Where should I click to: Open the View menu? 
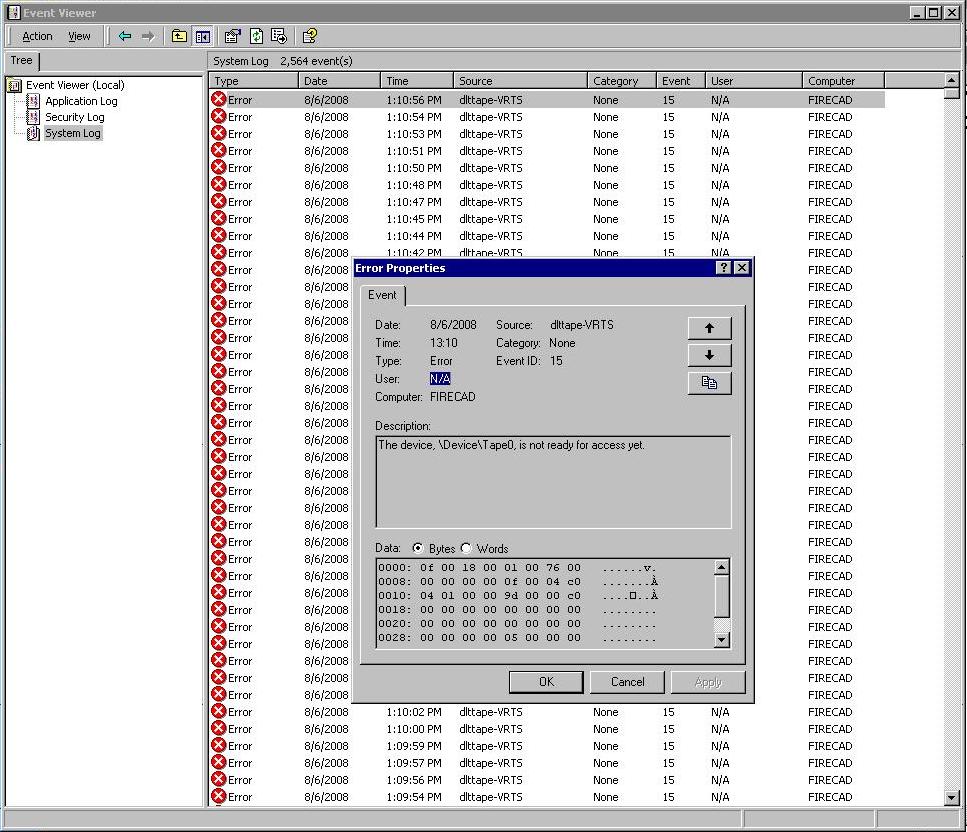click(x=79, y=36)
